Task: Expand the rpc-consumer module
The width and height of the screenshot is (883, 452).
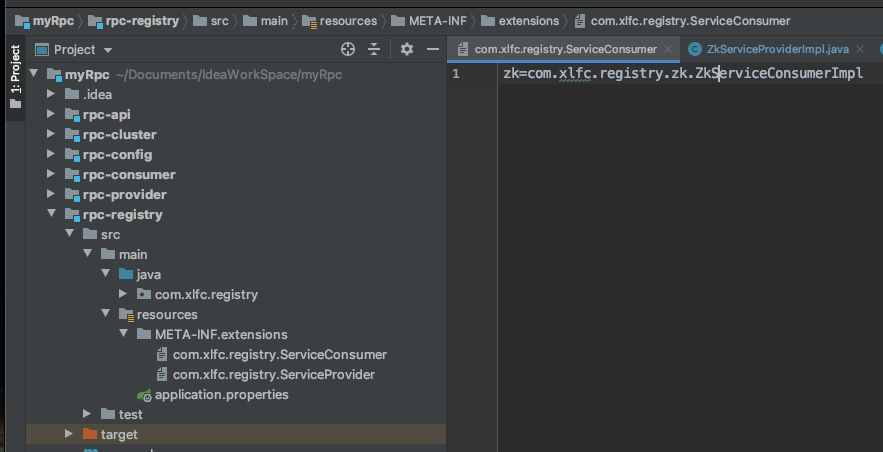Action: [x=51, y=174]
